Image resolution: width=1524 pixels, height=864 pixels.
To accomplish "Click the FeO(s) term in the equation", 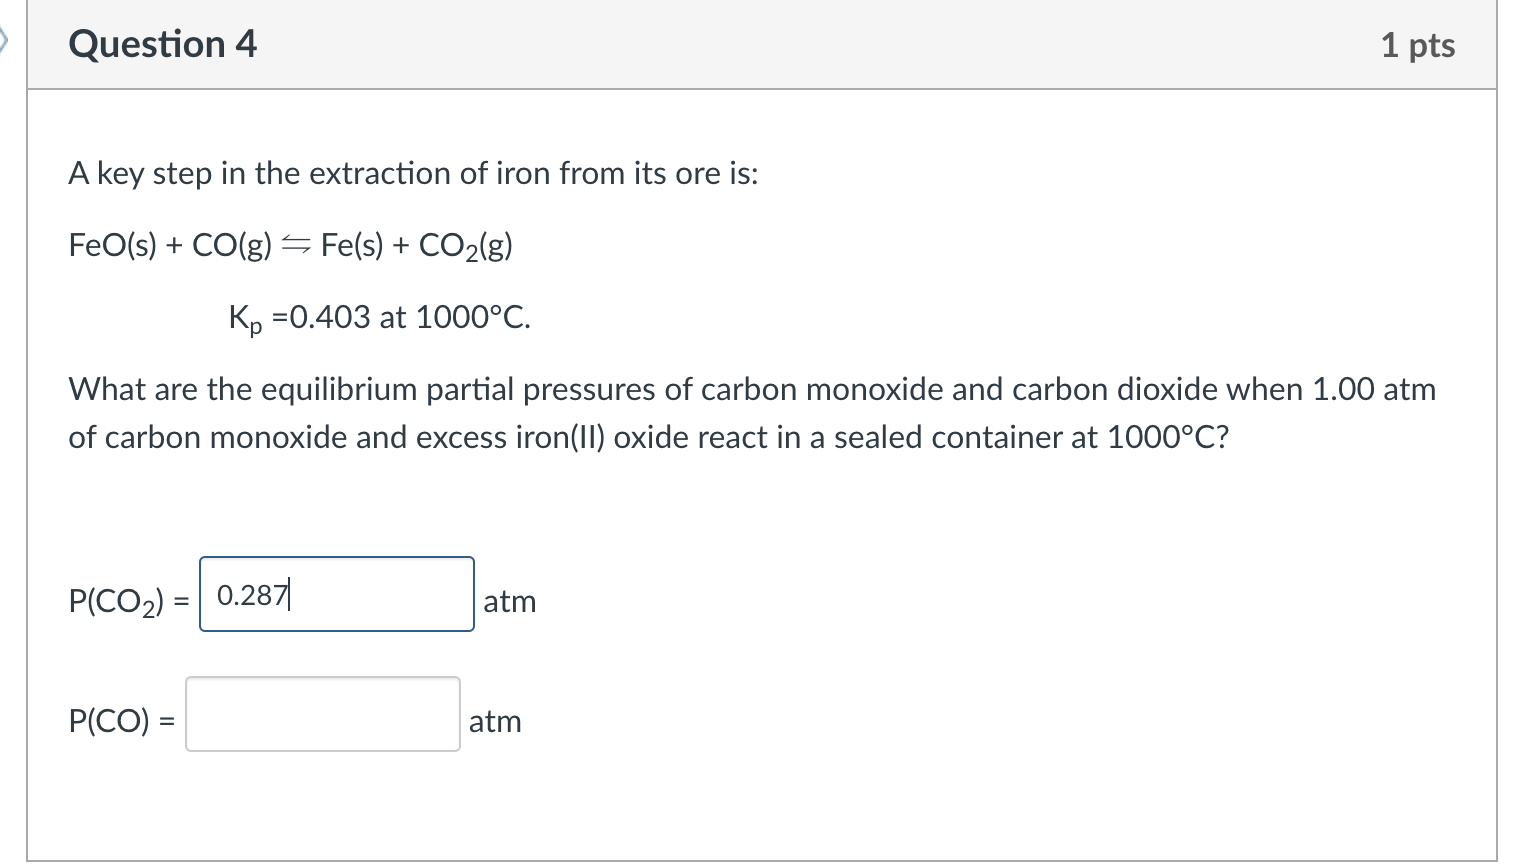I will pyautogui.click(x=112, y=245).
